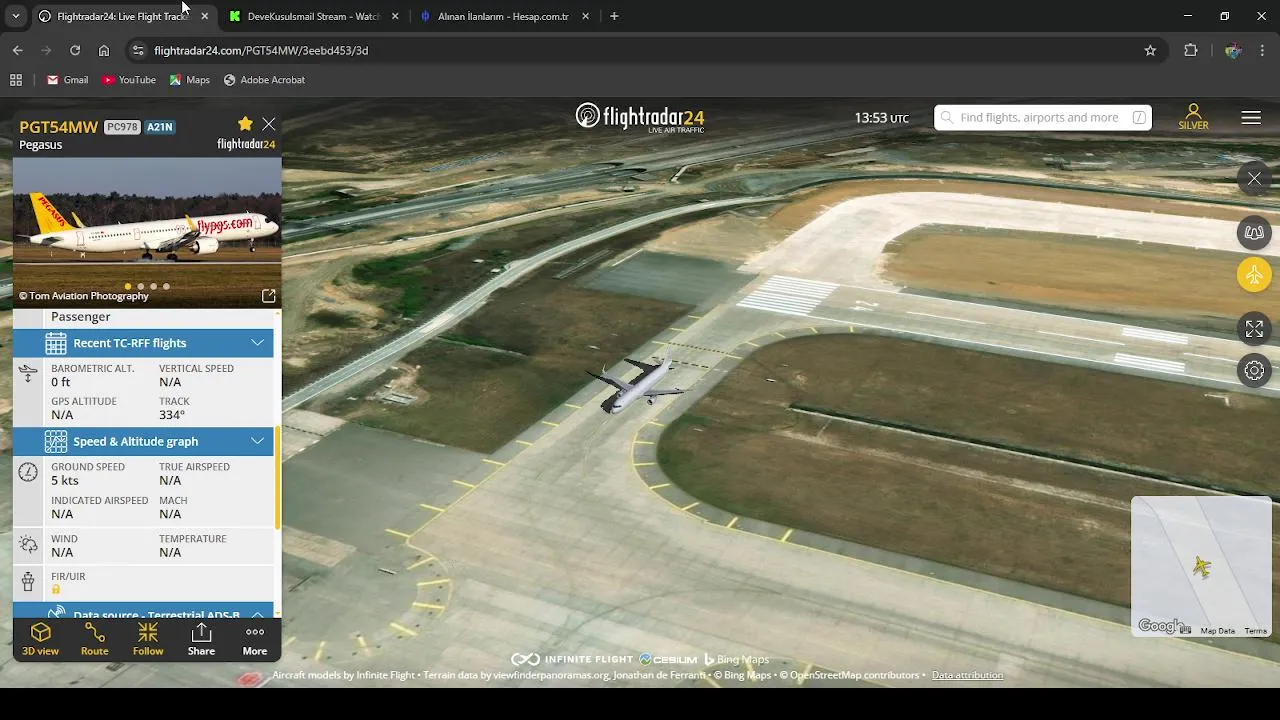This screenshot has height=720, width=1280.
Task: Collapse Data source Terrestrial ADS-B section
Action: coord(257,614)
